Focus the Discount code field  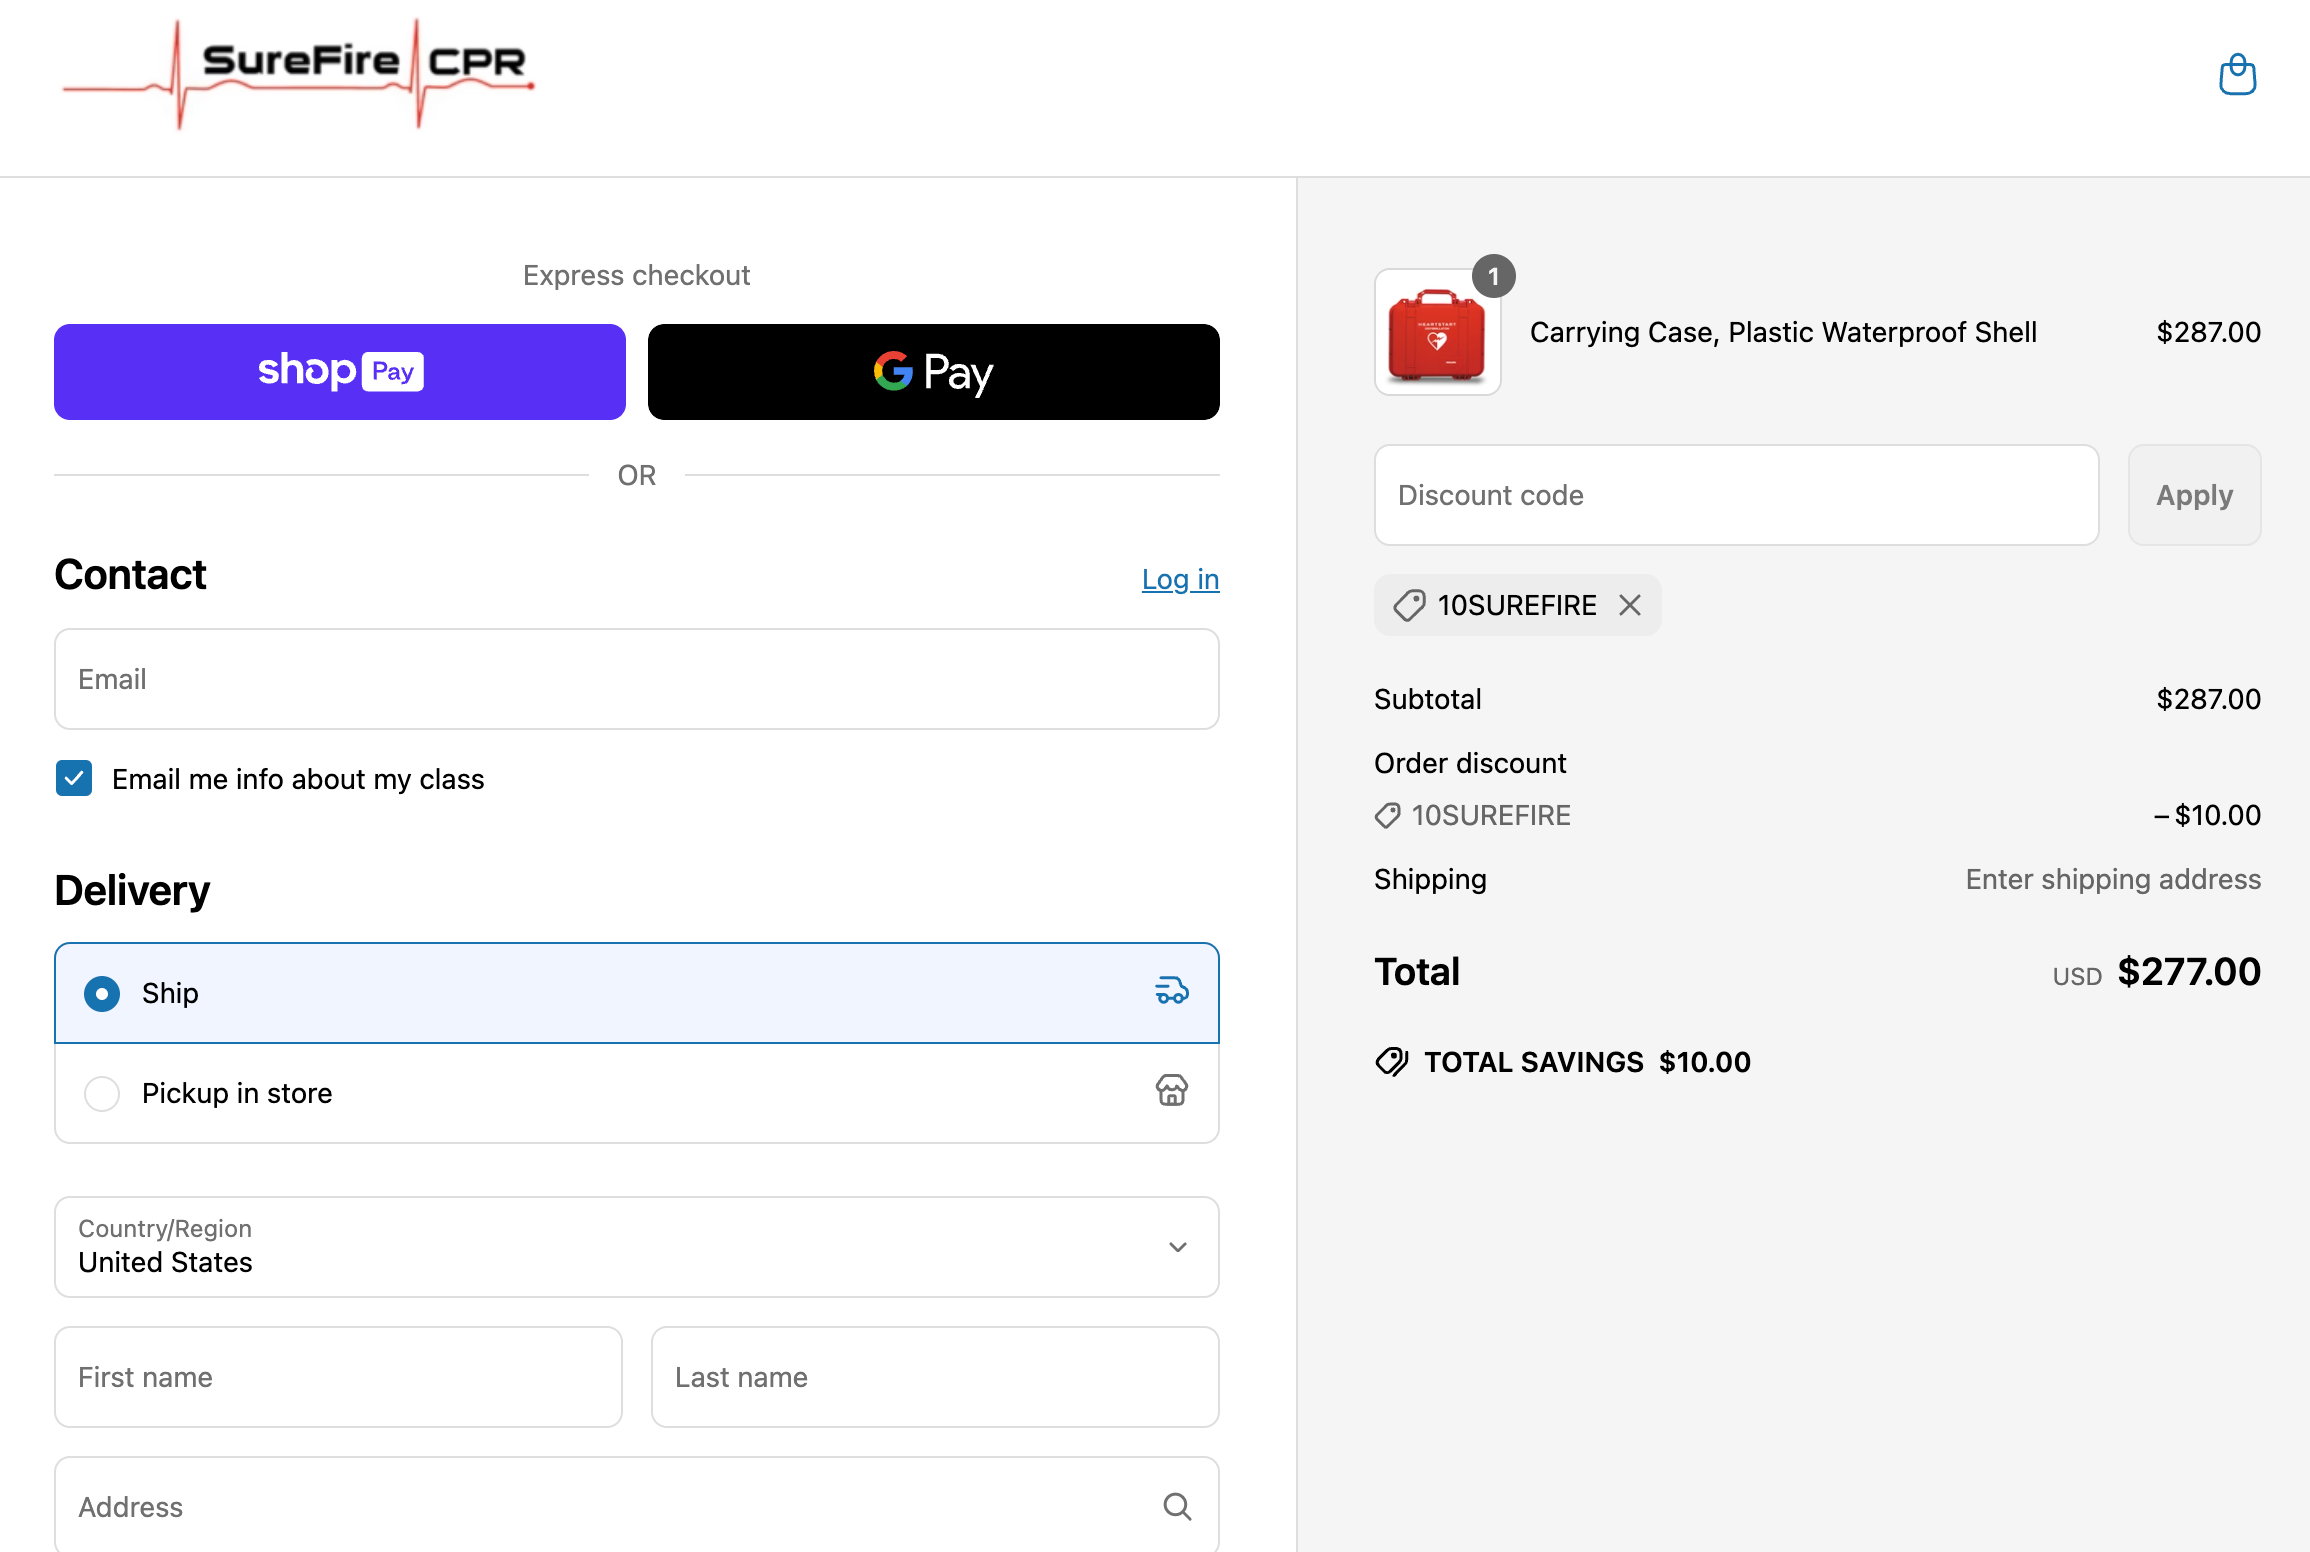coord(1736,495)
